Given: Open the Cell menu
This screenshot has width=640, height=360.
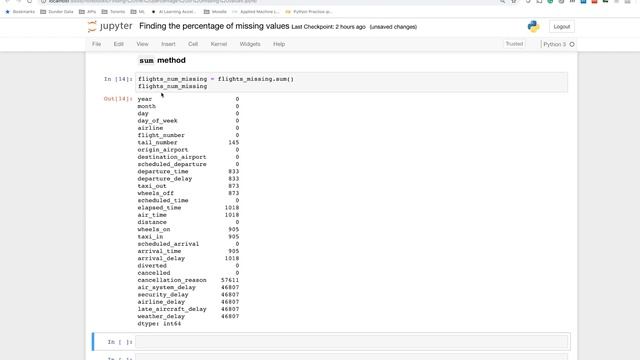Looking at the screenshot, I should 193,44.
